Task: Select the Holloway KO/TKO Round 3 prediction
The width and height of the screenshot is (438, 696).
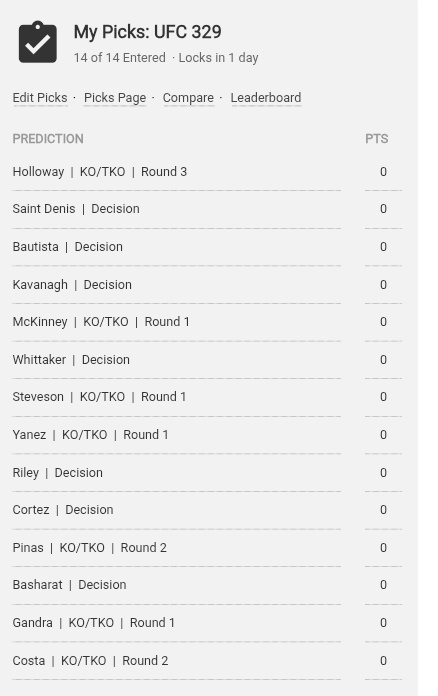Action: click(x=100, y=172)
